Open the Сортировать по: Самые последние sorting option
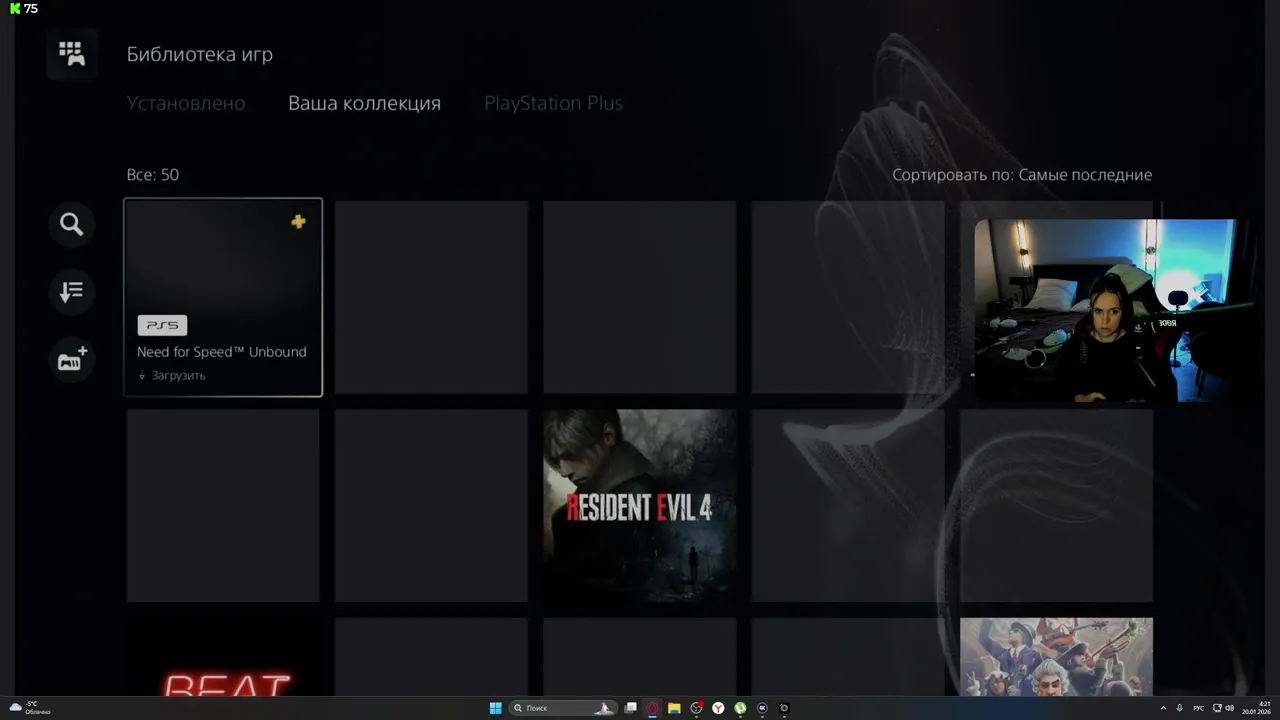Image resolution: width=1280 pixels, height=720 pixels. coord(1022,175)
